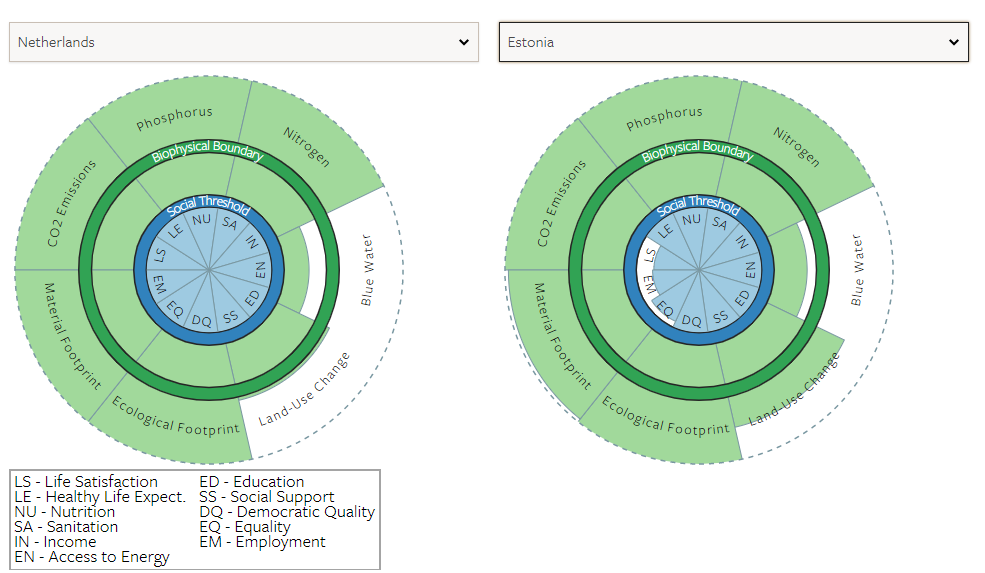Select ED wedge in Netherlands chart
The width and height of the screenshot is (985, 573).
click(252, 298)
